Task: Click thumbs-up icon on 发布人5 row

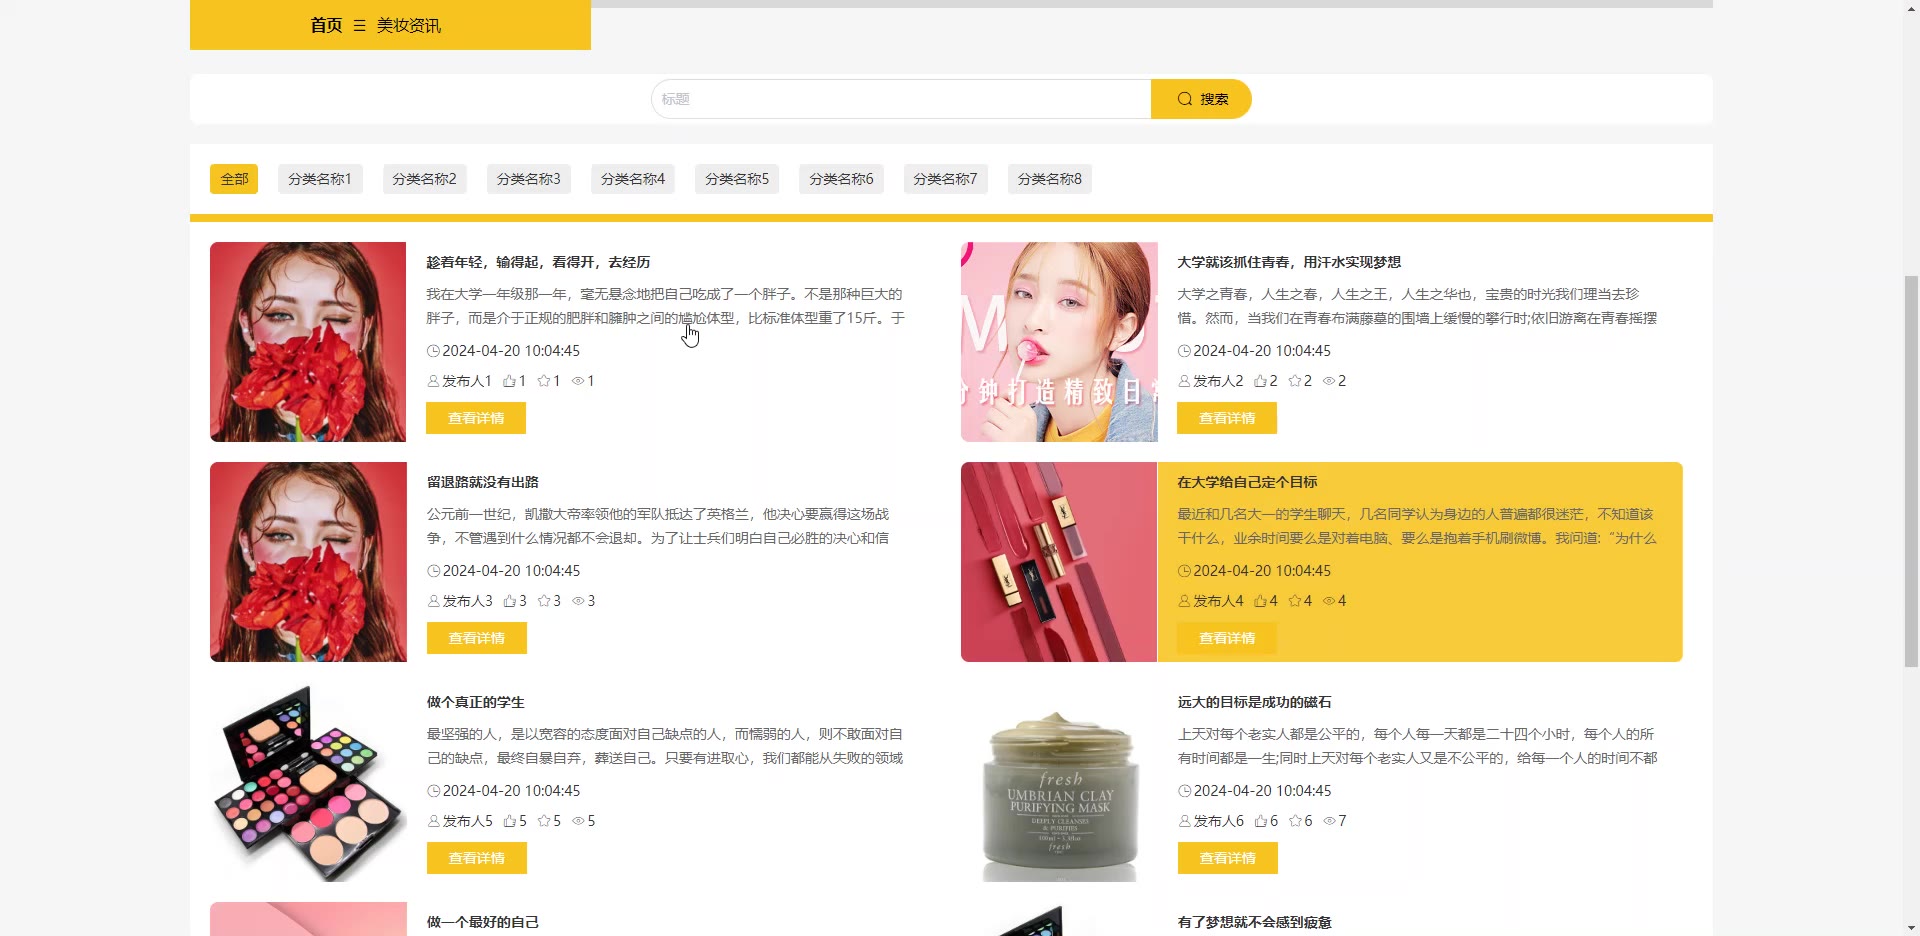Action: pyautogui.click(x=510, y=821)
